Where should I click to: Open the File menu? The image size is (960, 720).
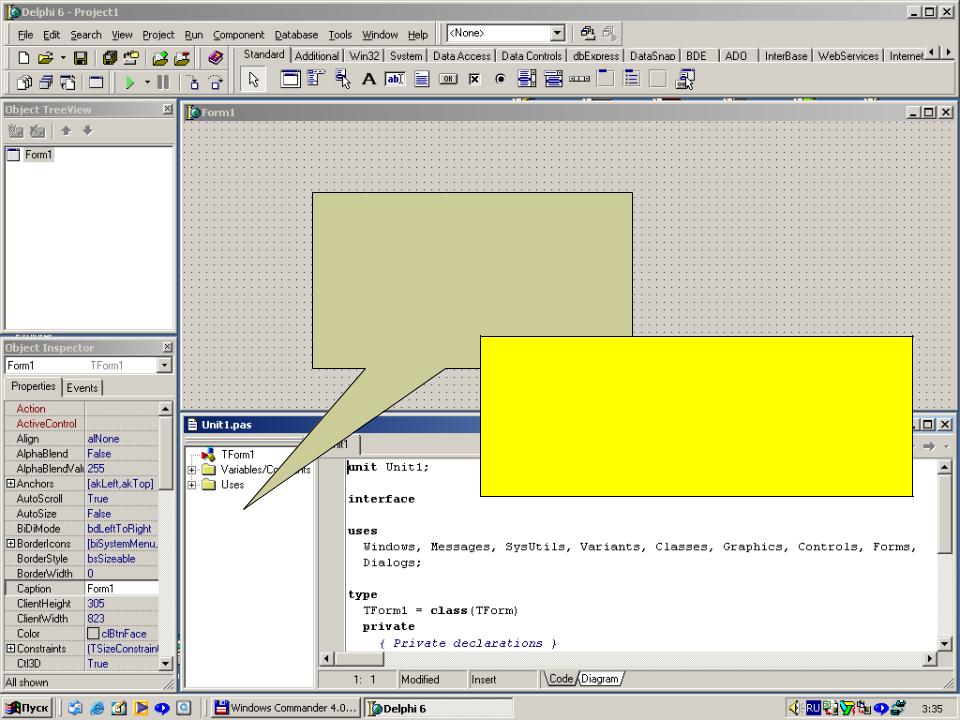[25, 35]
